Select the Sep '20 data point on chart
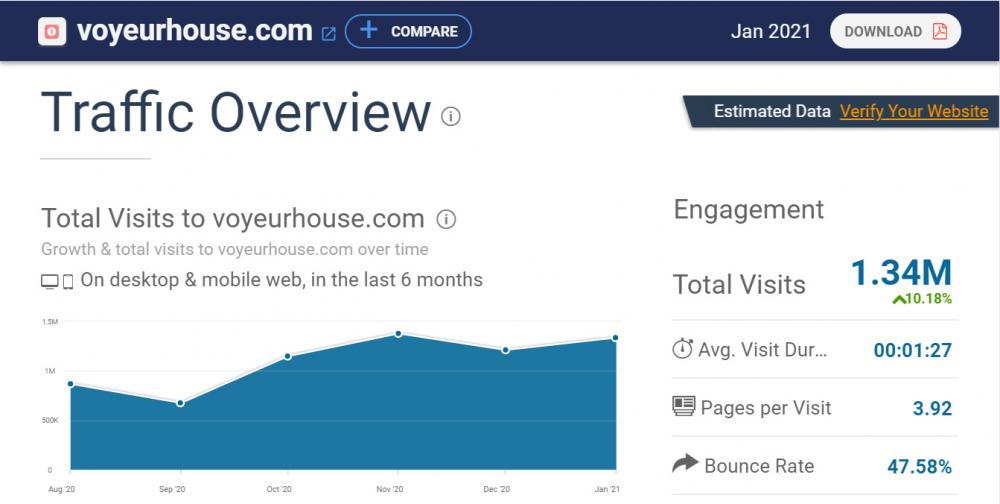1000x504 pixels. (180, 403)
